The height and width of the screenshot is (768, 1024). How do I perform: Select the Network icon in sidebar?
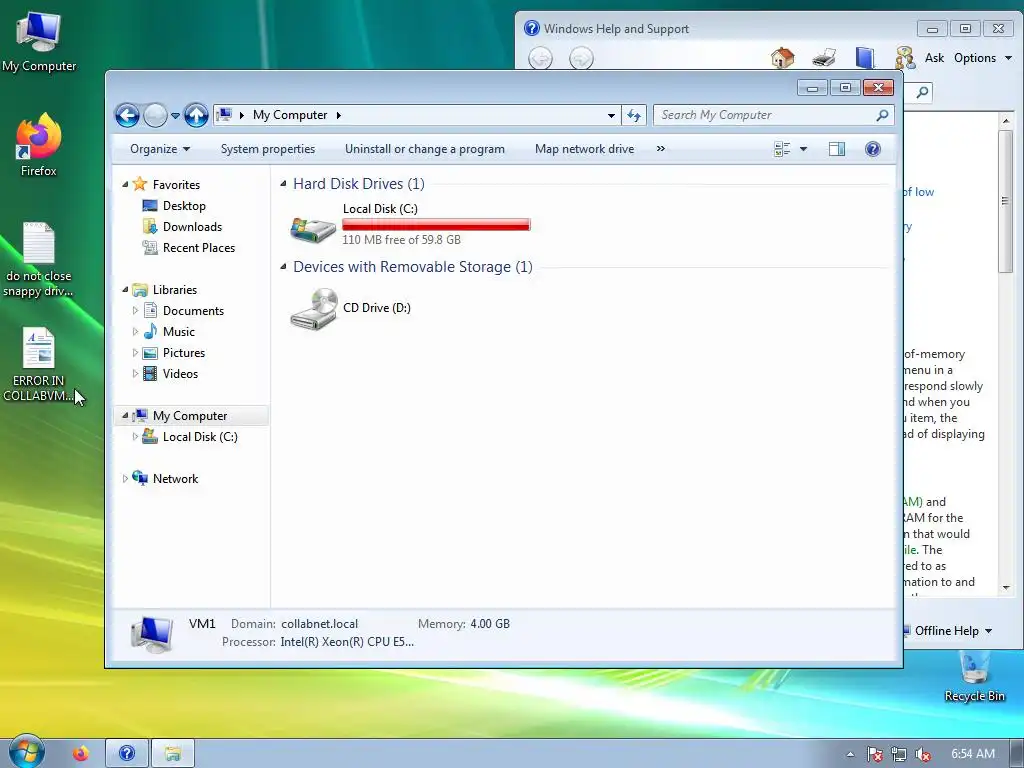tap(140, 478)
